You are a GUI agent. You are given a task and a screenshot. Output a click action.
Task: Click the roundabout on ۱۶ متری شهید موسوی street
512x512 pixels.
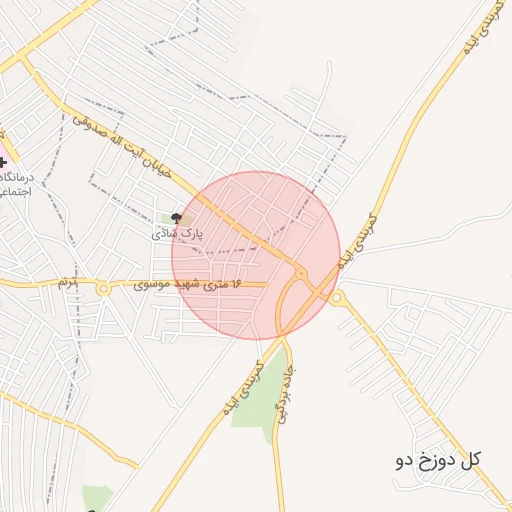[x=104, y=289]
